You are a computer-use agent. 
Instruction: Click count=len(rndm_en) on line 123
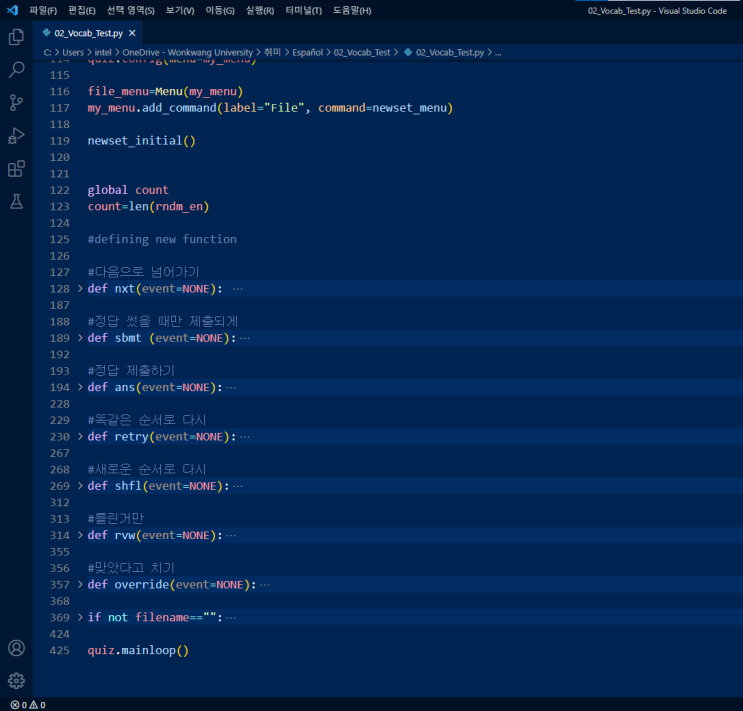(148, 207)
